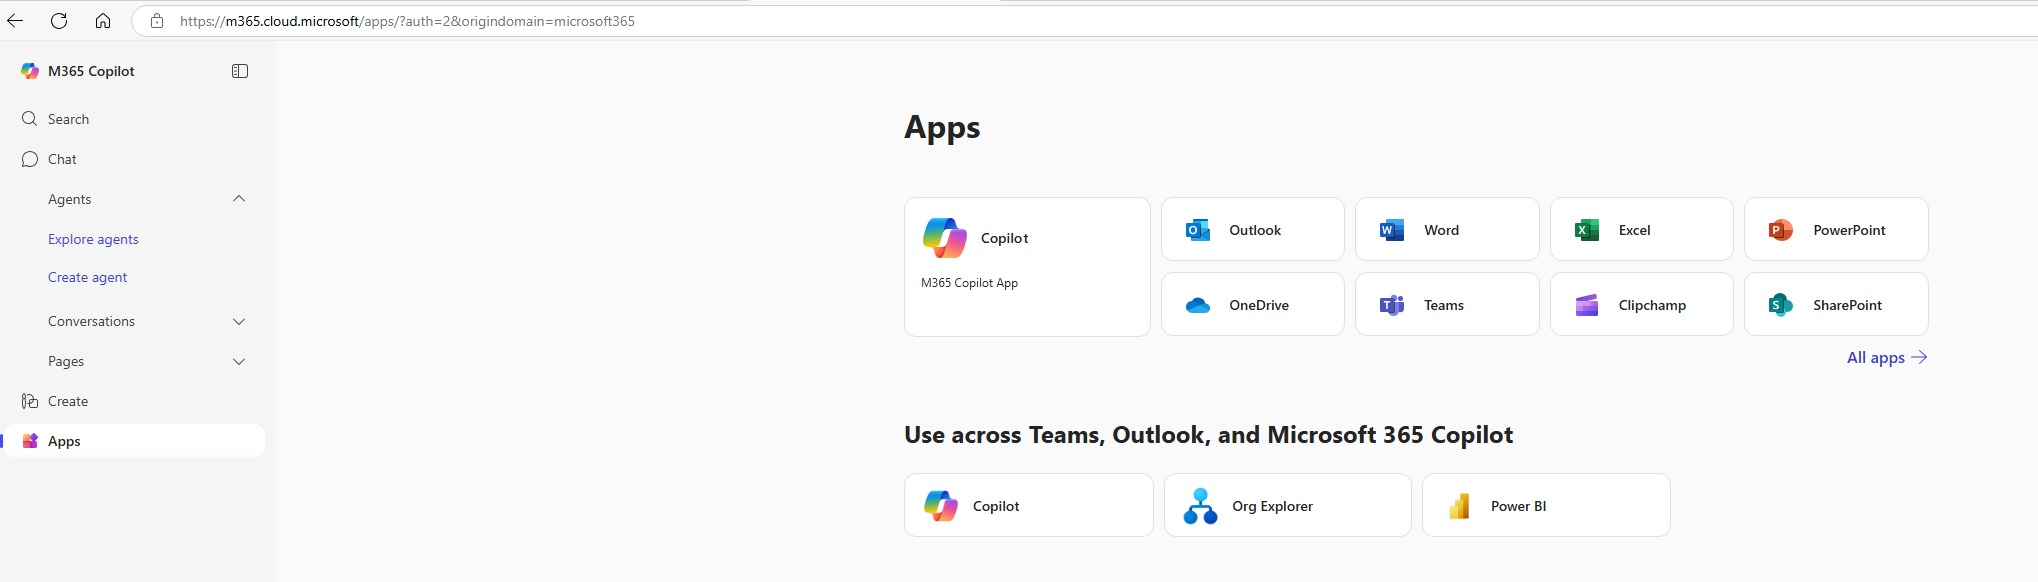Expand the Pages section chevron
Viewport: 2038px width, 582px height.
coord(239,361)
